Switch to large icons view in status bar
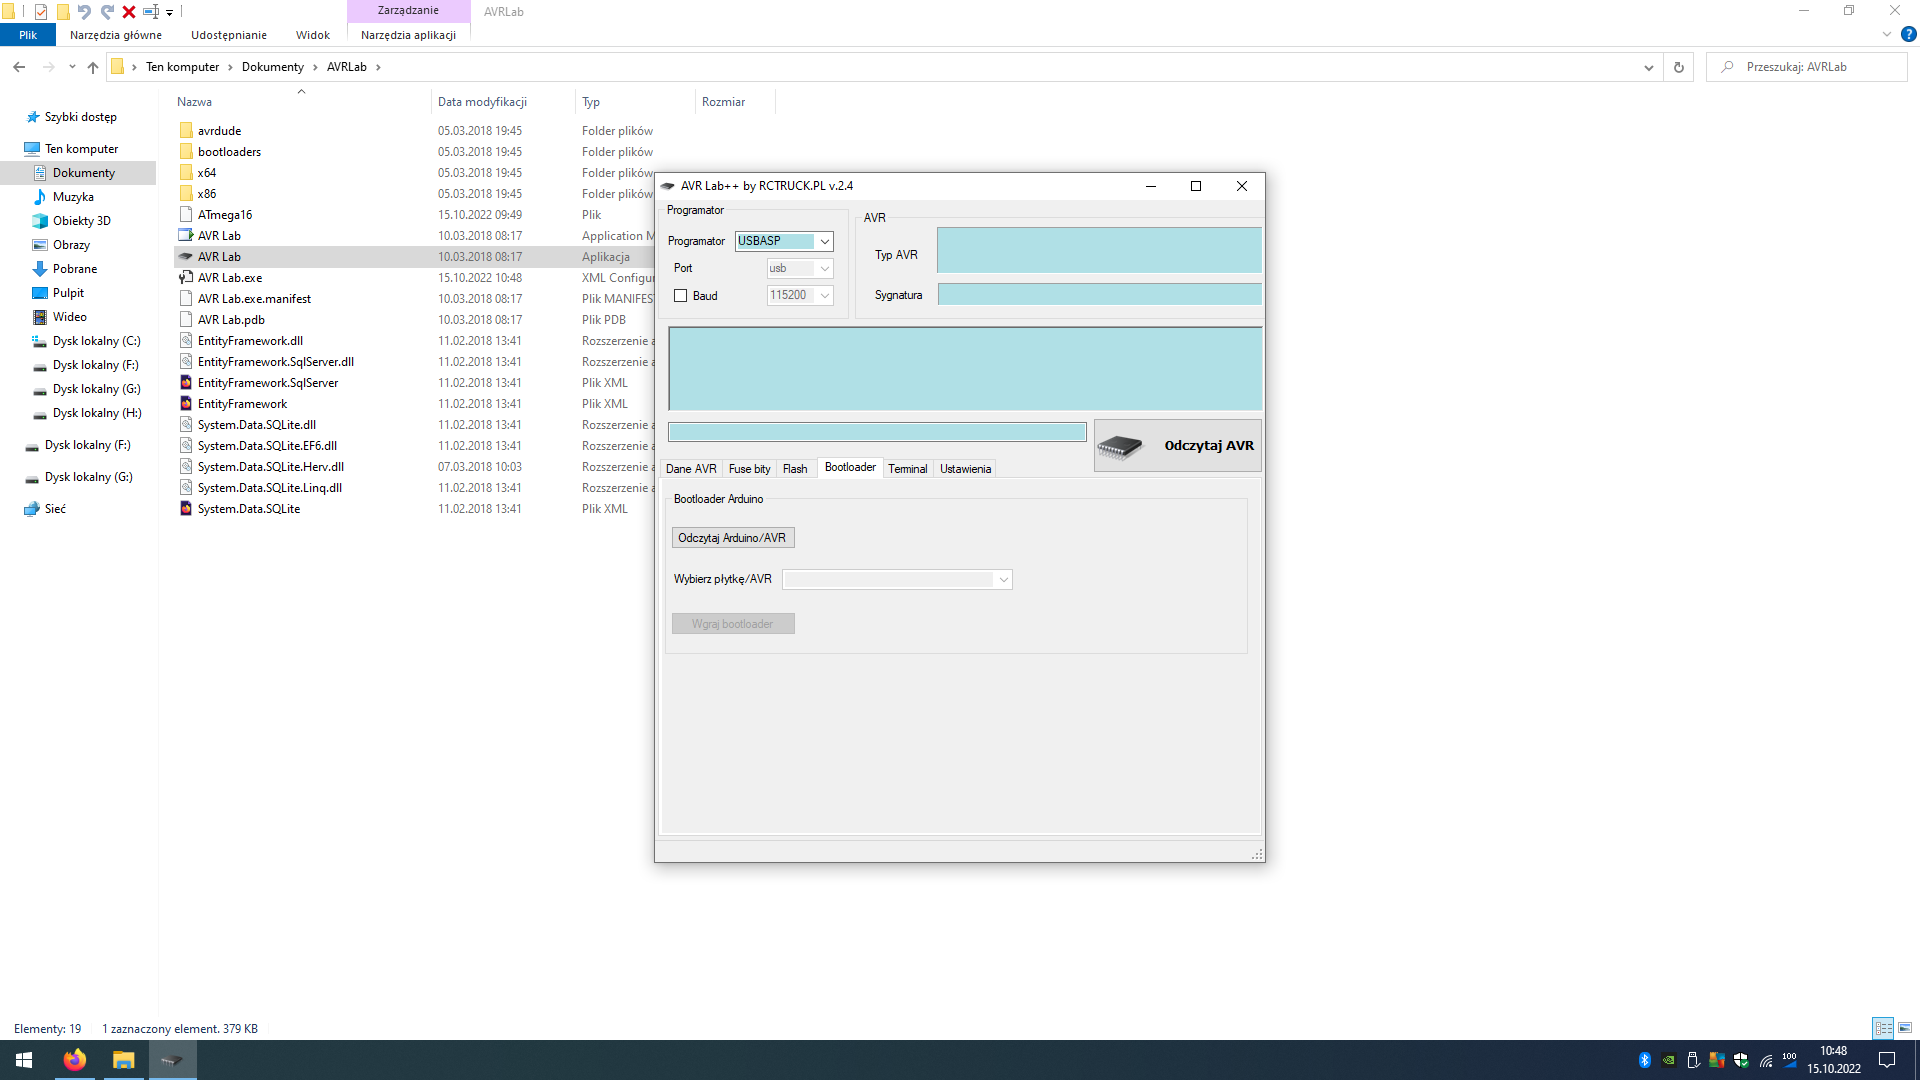The image size is (1920, 1080). click(x=1905, y=1028)
